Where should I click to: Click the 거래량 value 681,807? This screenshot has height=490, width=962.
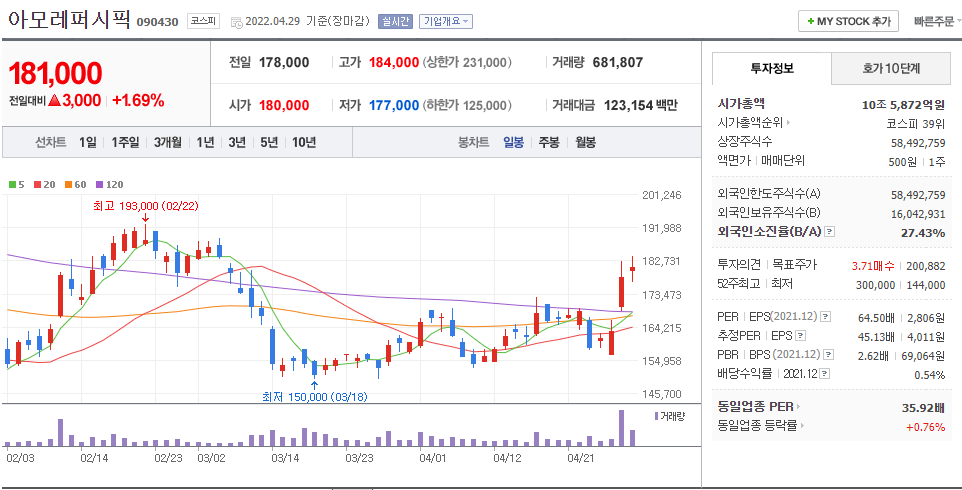[618, 62]
